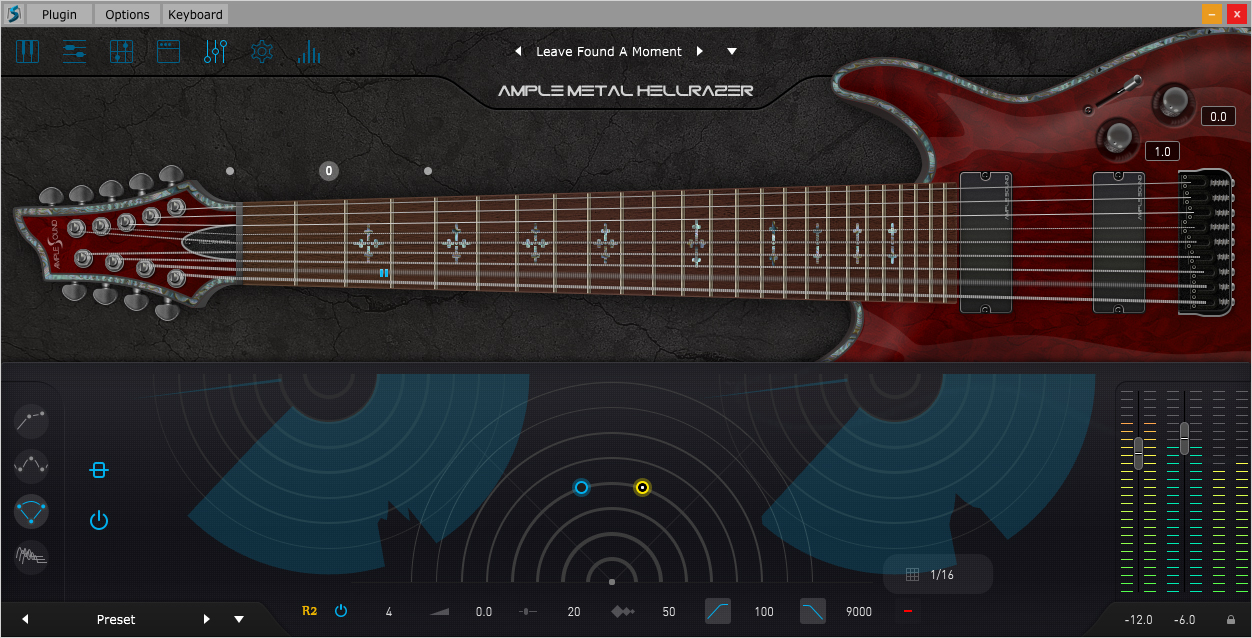Viewport: 1252px width, 638px height.
Task: Select the two-point line curve mode
Action: (32, 420)
